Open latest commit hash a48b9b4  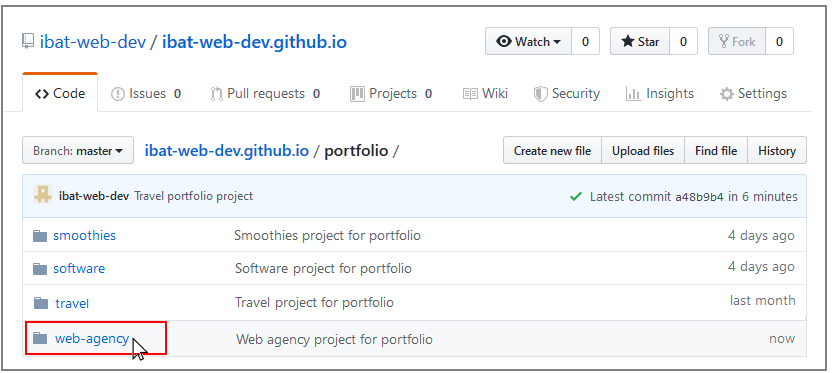[699, 197]
